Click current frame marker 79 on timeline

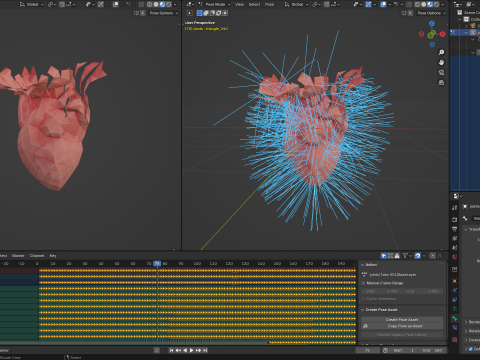157,264
